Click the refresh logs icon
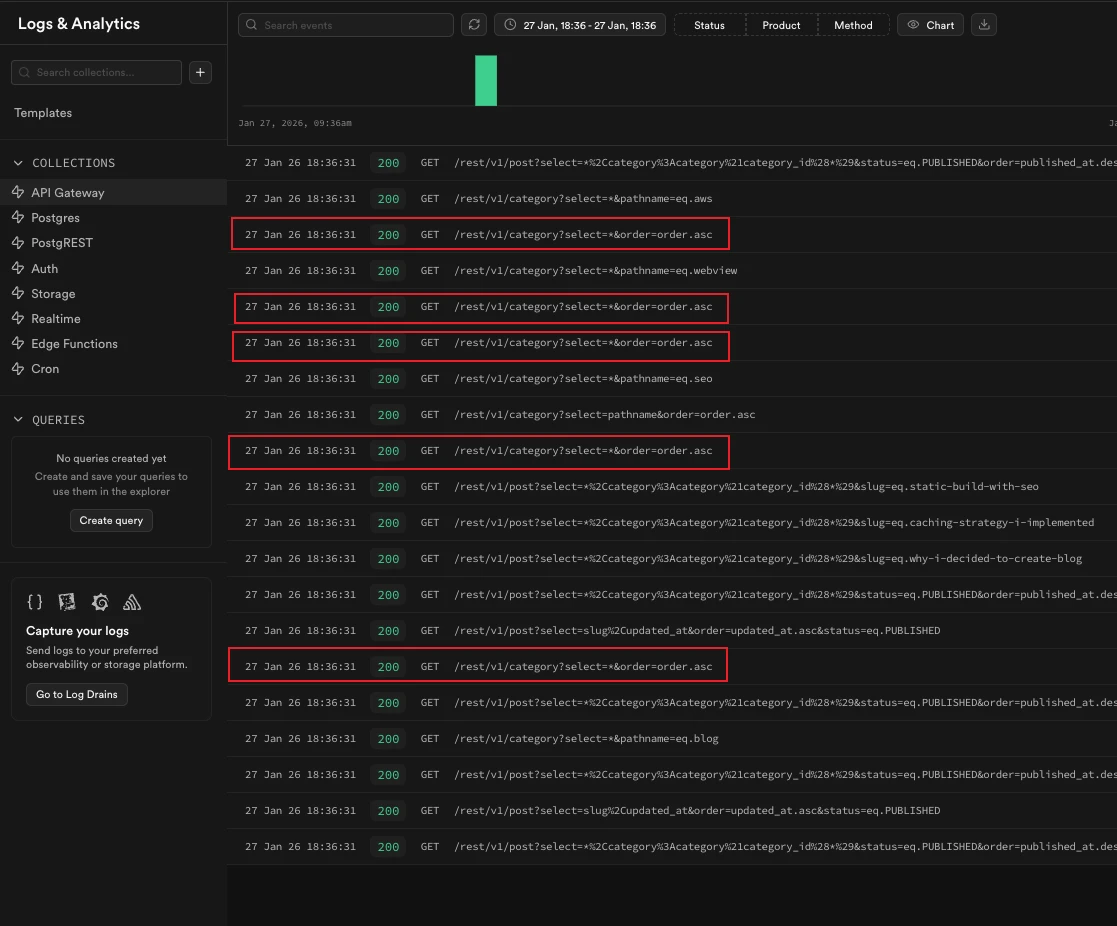The image size is (1117, 926). coord(474,25)
